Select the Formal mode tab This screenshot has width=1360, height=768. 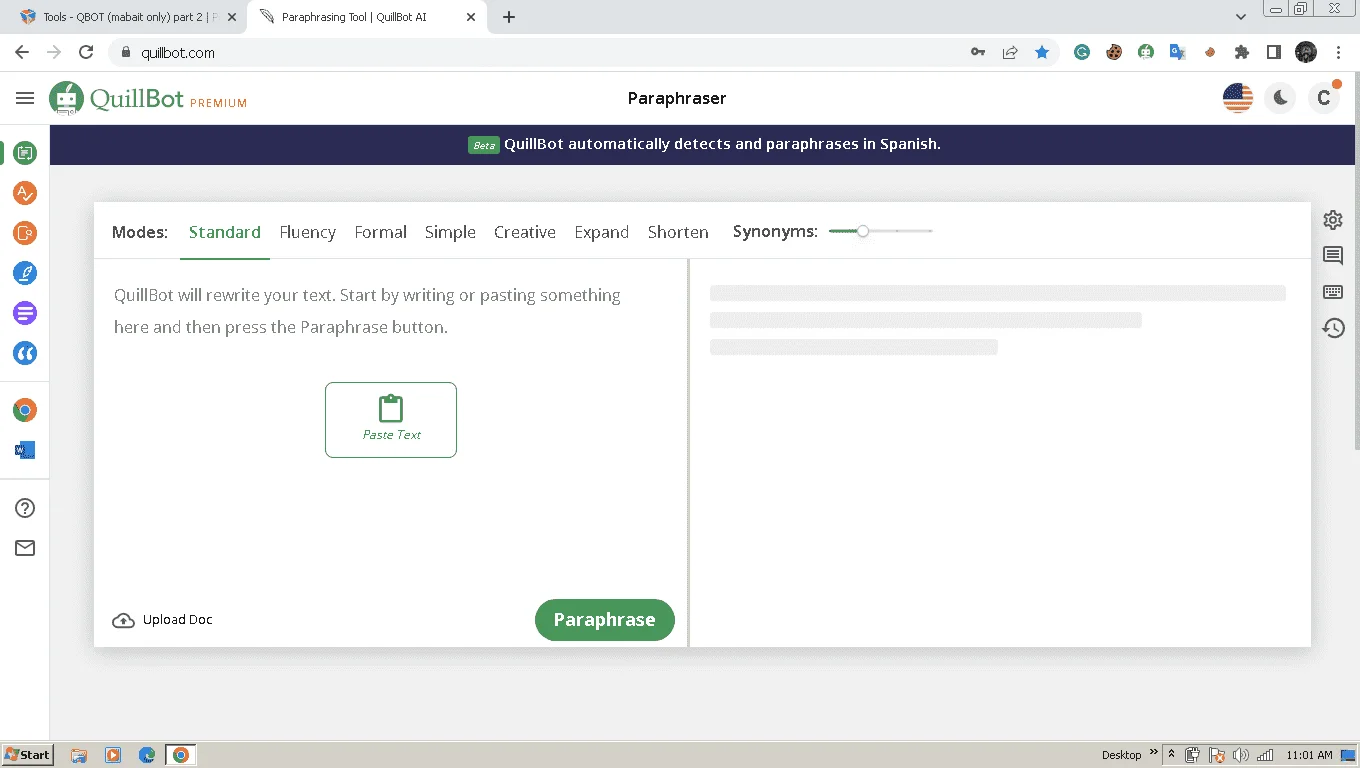point(381,232)
